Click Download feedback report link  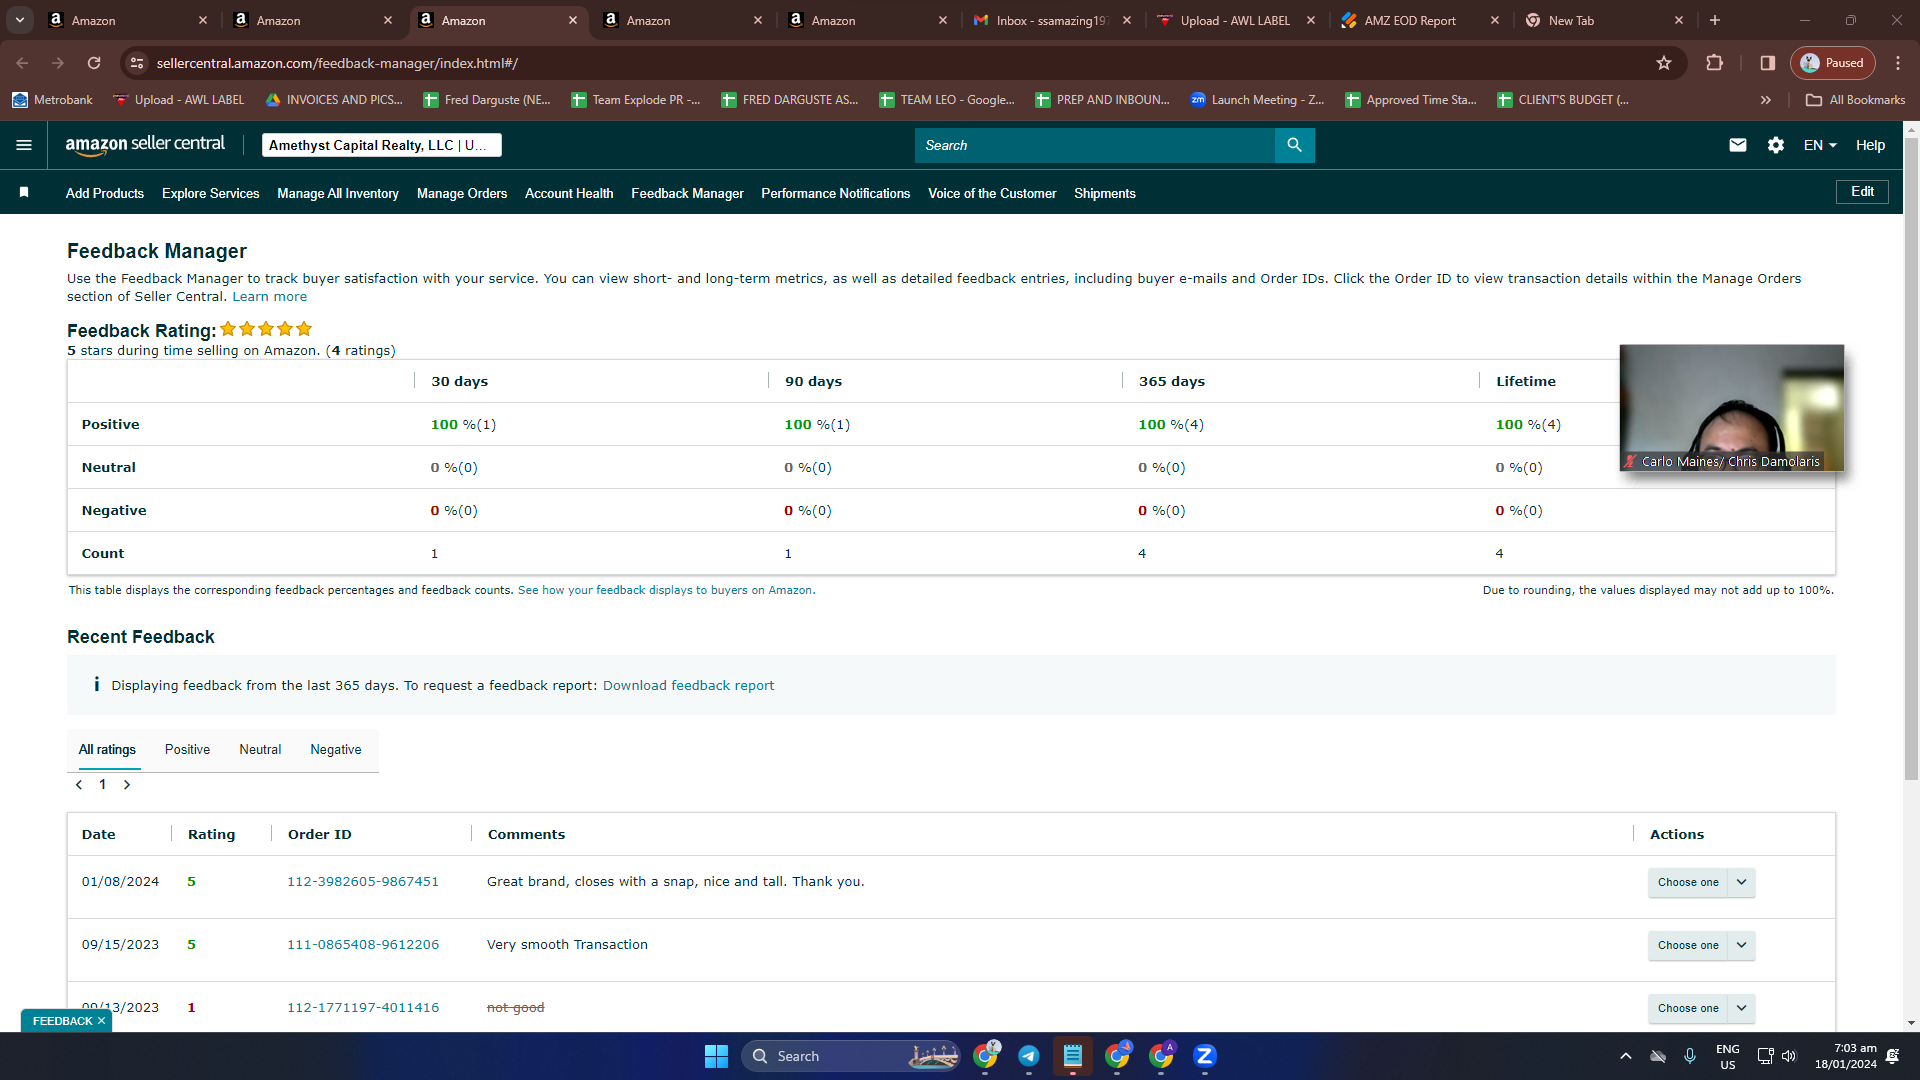click(688, 686)
